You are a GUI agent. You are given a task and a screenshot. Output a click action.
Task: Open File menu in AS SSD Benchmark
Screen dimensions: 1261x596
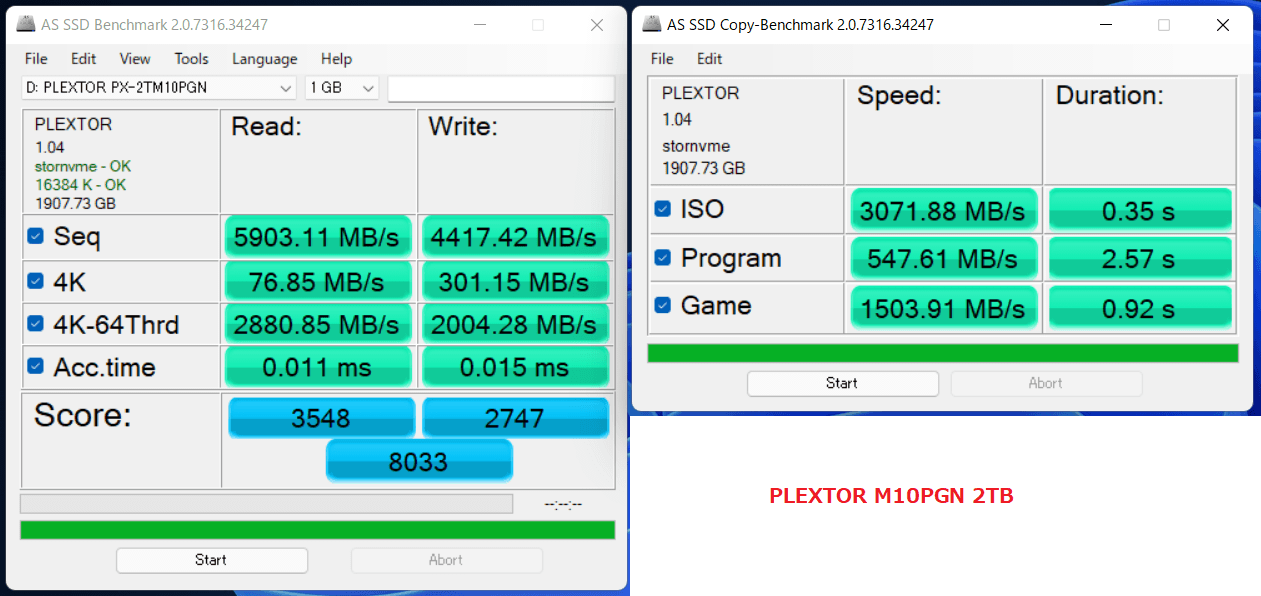point(36,59)
